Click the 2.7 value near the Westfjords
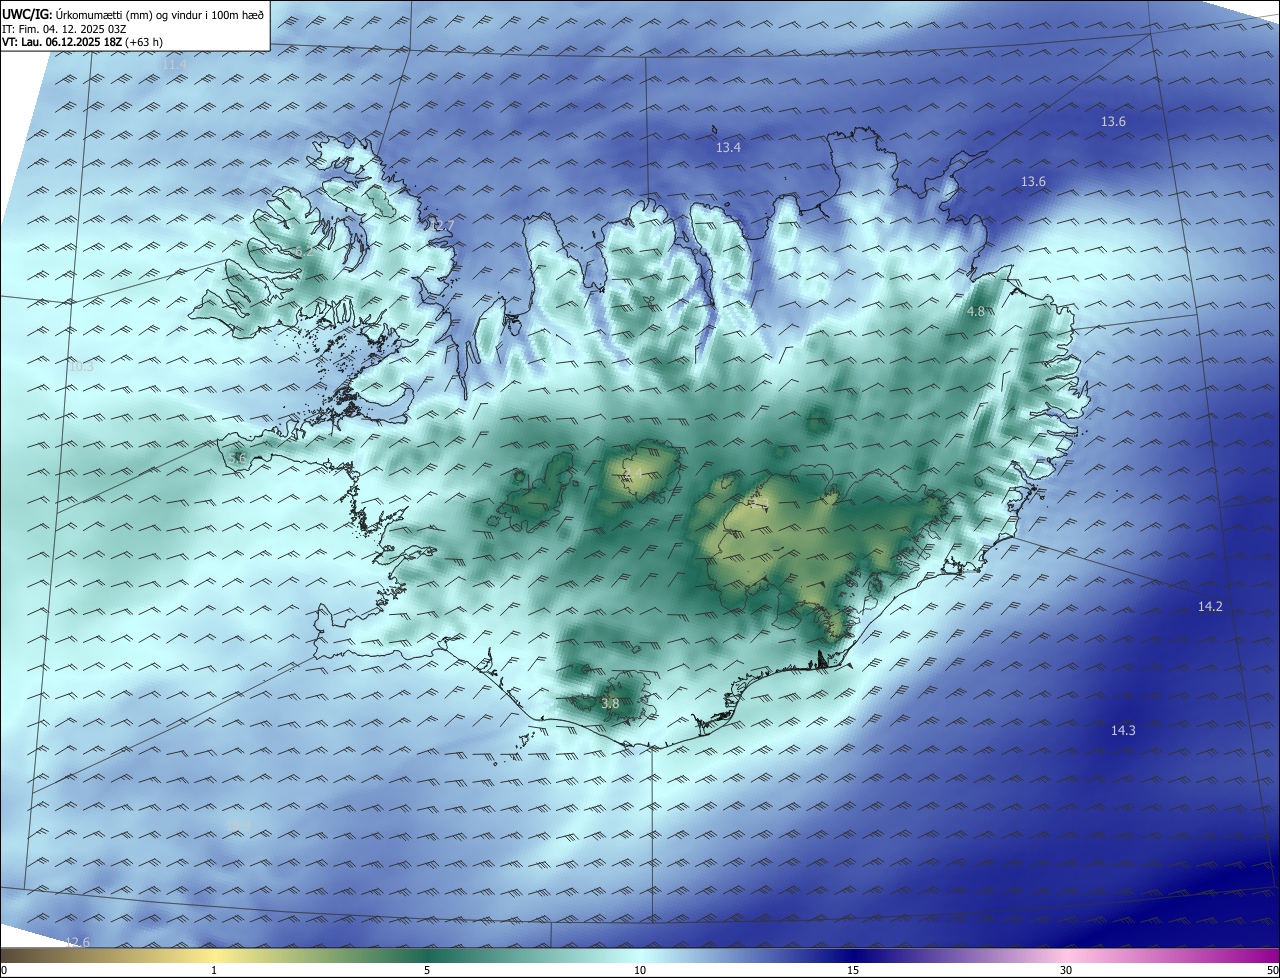Image resolution: width=1280 pixels, height=978 pixels. 443,225
